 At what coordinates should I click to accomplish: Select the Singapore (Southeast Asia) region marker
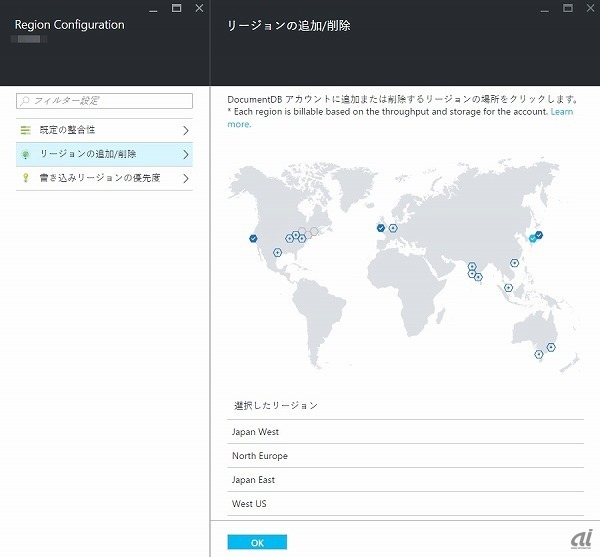tap(508, 287)
